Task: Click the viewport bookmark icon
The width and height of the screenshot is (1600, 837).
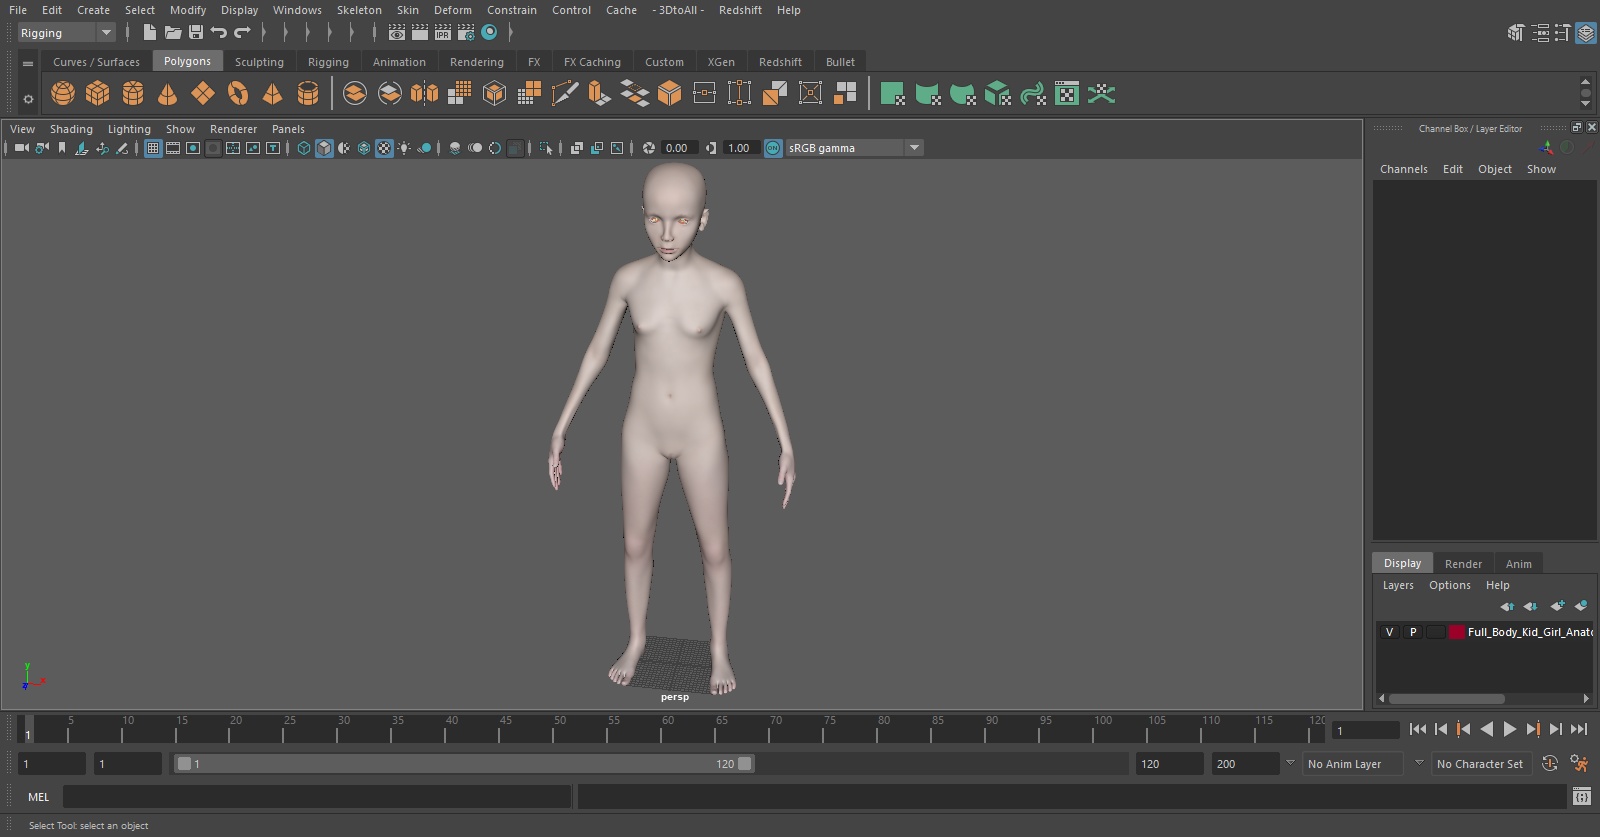Action: coord(62,148)
